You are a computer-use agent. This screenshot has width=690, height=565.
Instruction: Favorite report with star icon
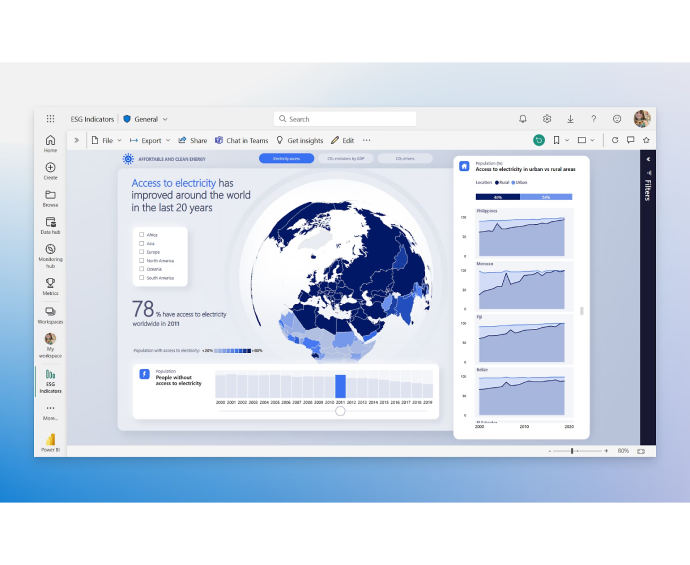coord(646,140)
